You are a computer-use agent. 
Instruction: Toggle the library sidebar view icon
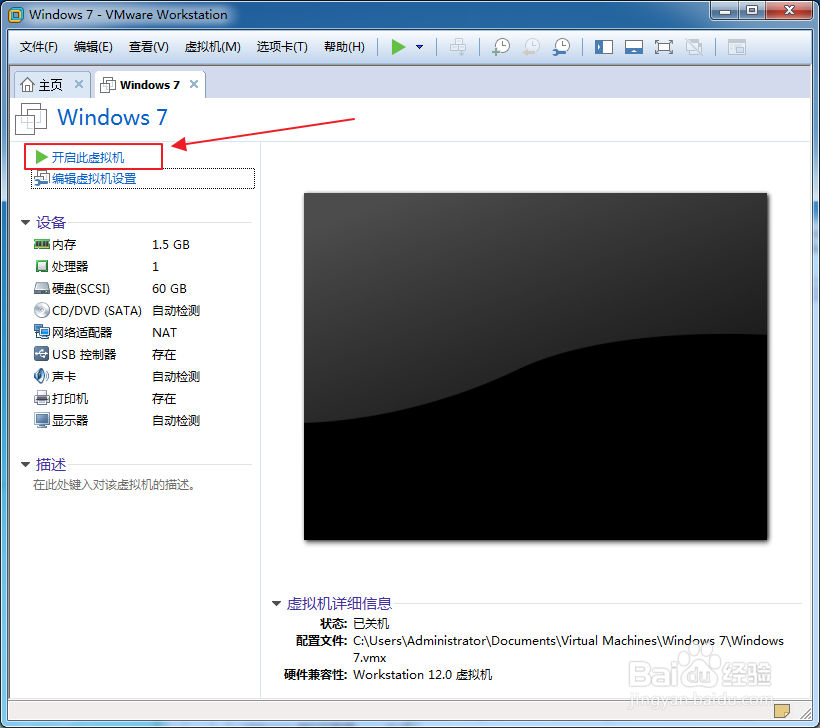click(603, 48)
